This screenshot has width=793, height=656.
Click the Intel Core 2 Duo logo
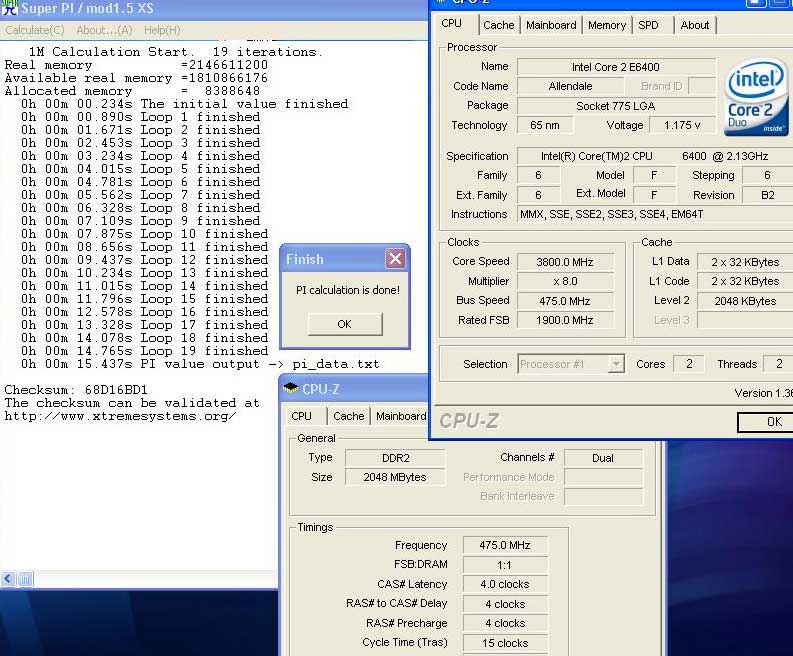click(x=756, y=99)
